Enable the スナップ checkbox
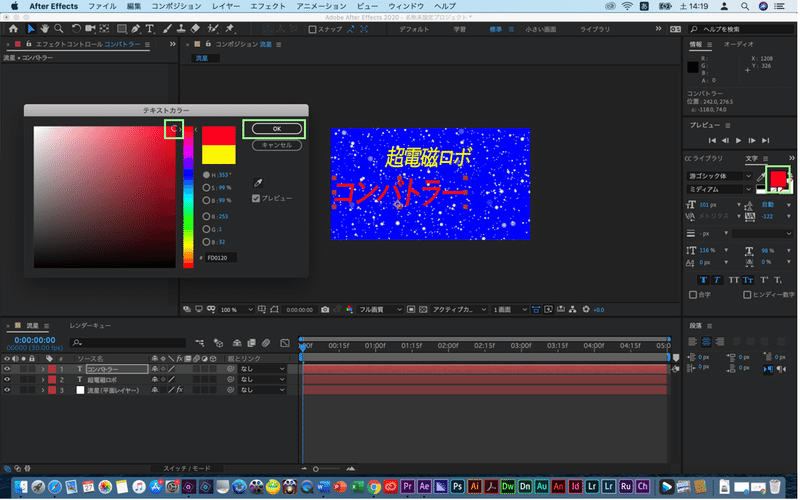Viewport: 800px width, 500px height. pyautogui.click(x=312, y=30)
